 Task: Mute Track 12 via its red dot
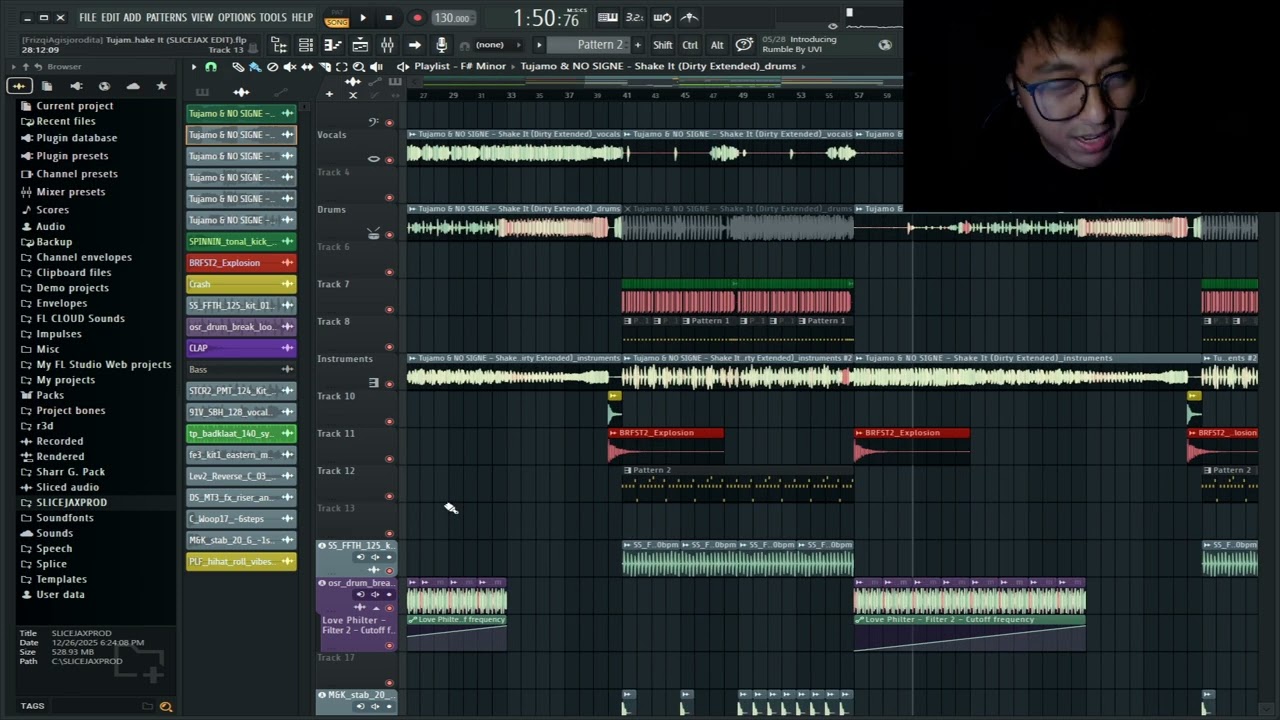coord(389,496)
